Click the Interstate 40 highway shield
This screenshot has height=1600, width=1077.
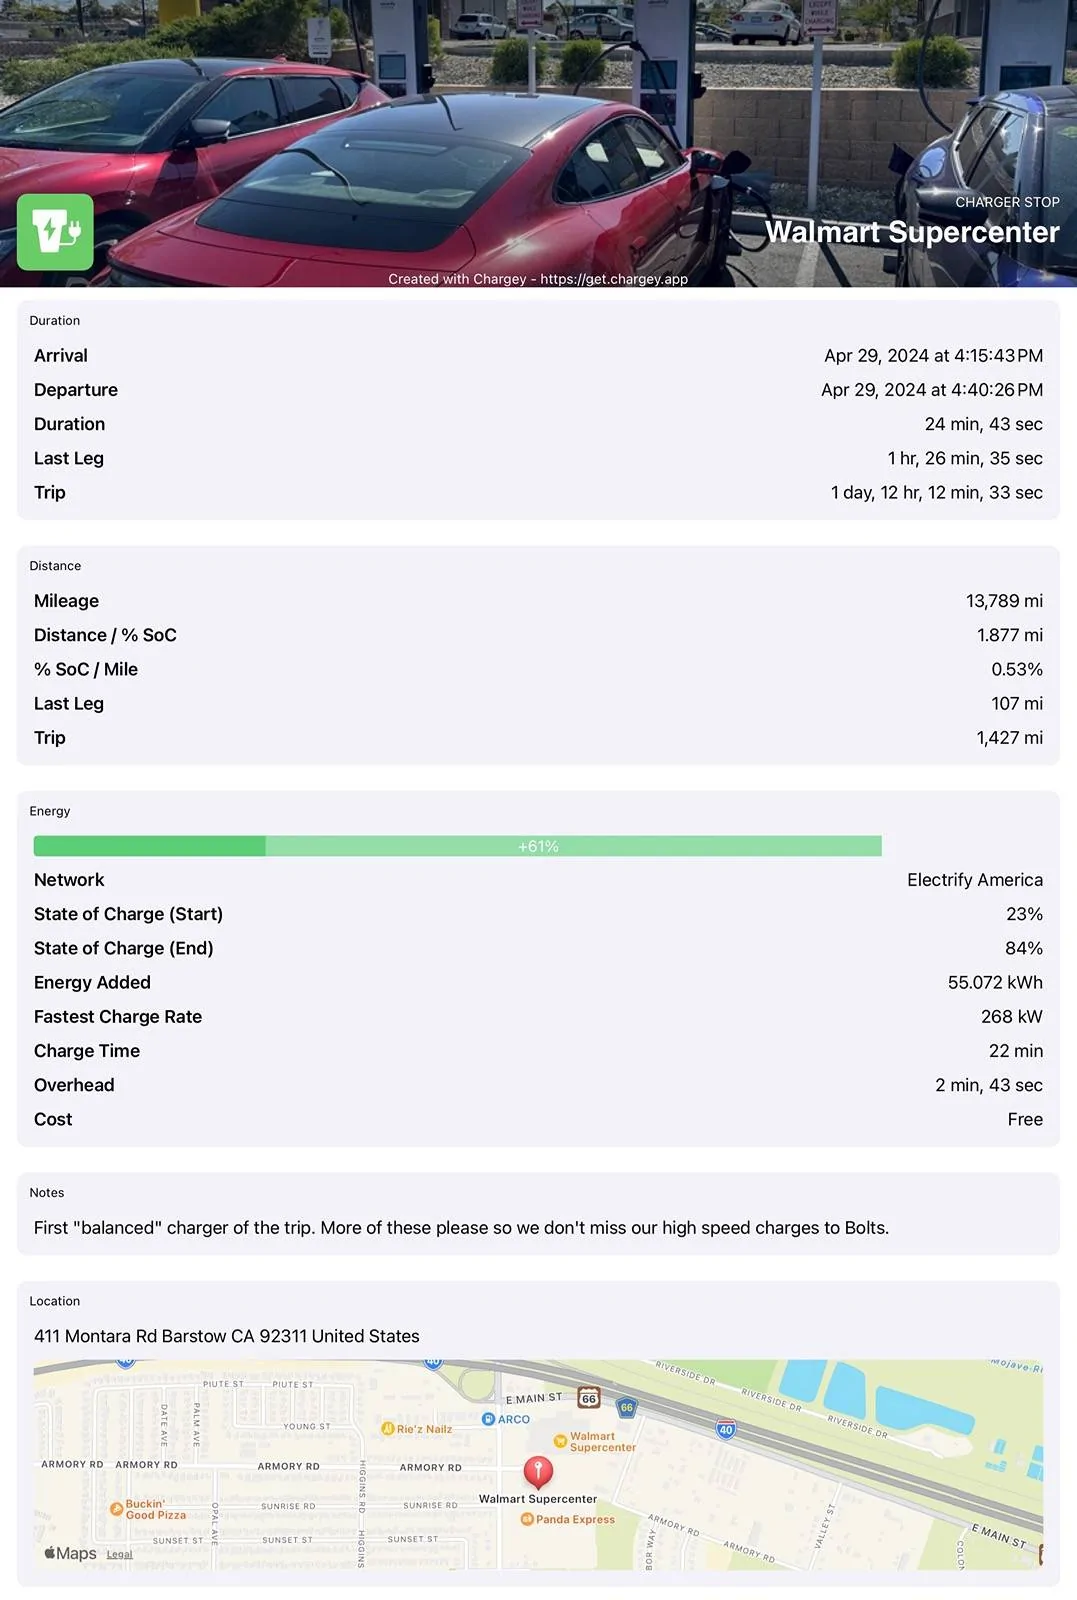coord(726,1429)
